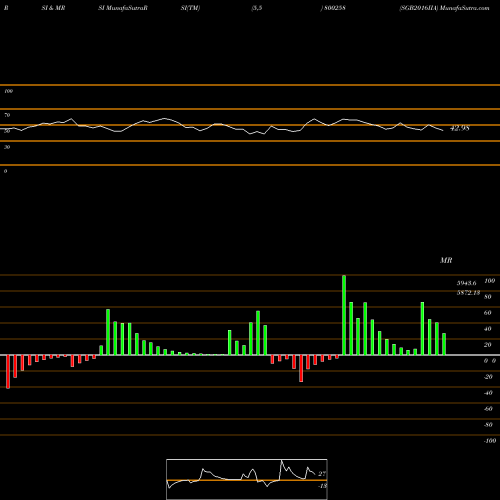The height and width of the screenshot is (500, 500).
Task: Click the -20 label on MR axis
Action: coord(488,377)
